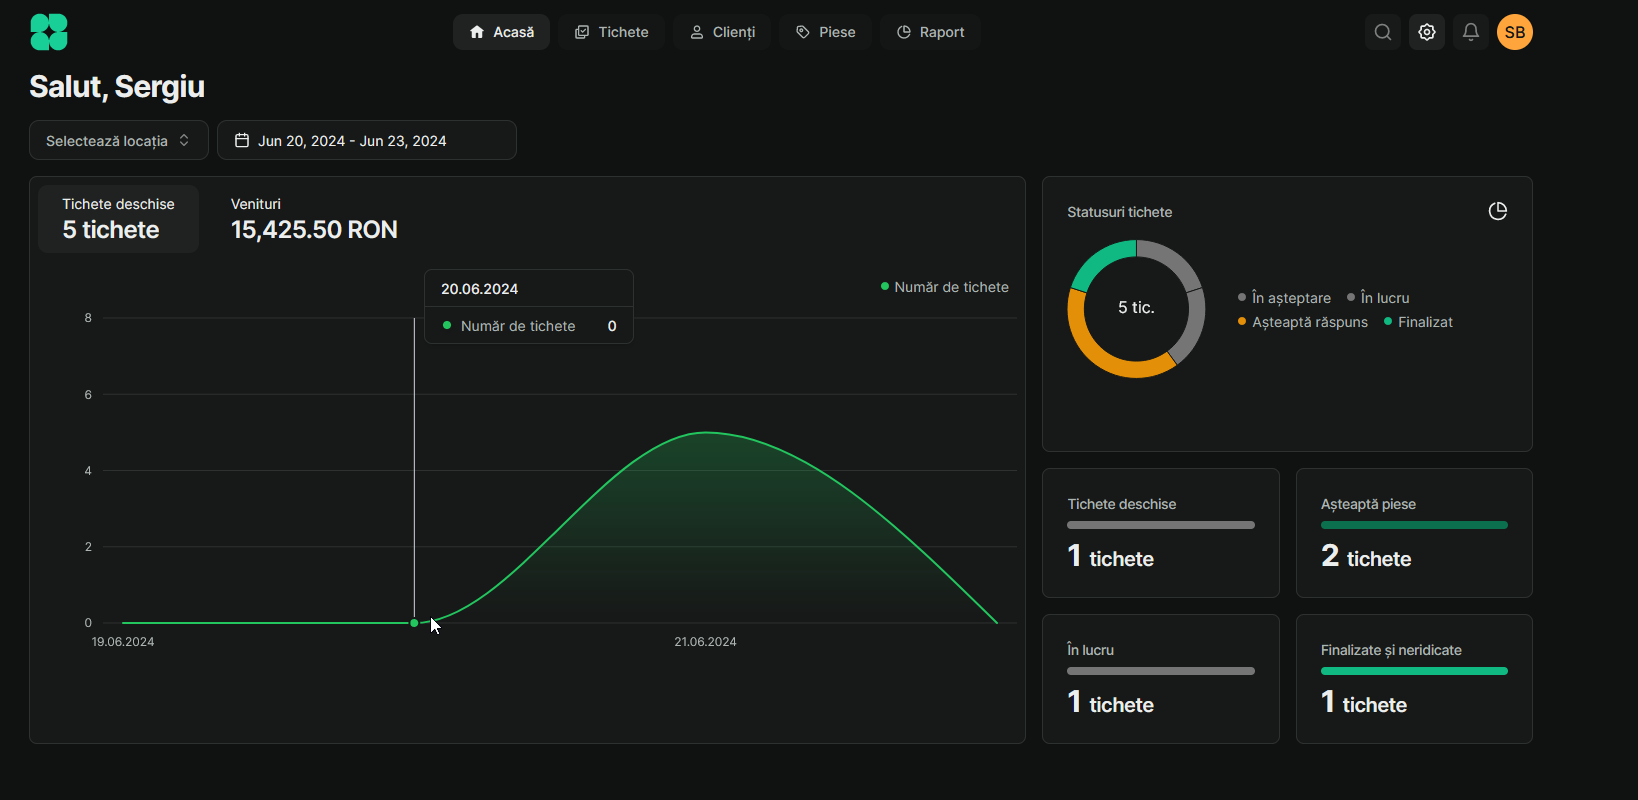Viewport: 1638px width, 800px height.
Task: Open the Jun 20 - Jun 23 date range picker
Action: pos(367,140)
